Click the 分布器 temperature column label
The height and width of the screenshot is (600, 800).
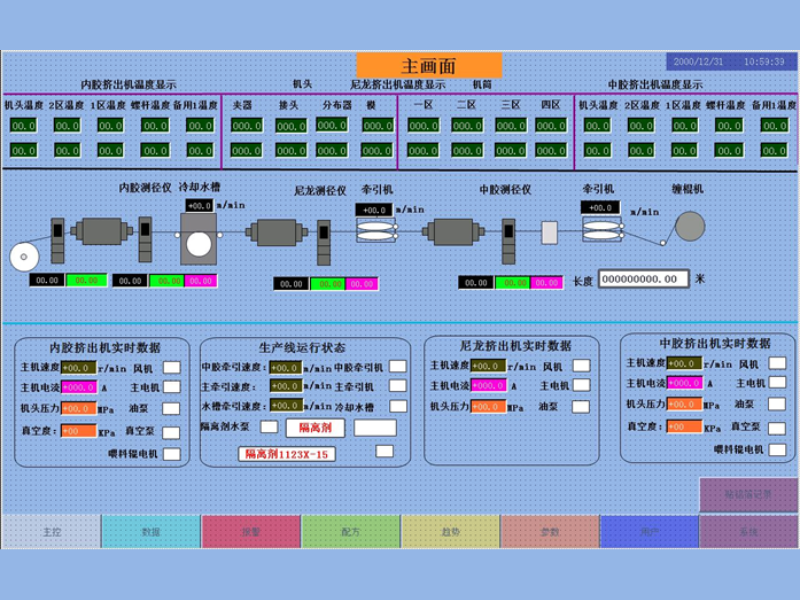point(337,105)
